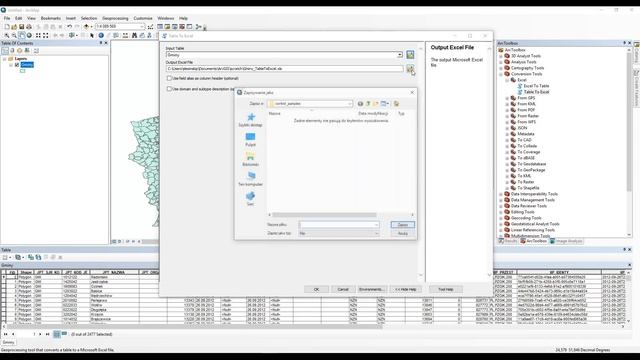Click the Output Excel File path field
The width and height of the screenshot is (640, 360).
284,69
